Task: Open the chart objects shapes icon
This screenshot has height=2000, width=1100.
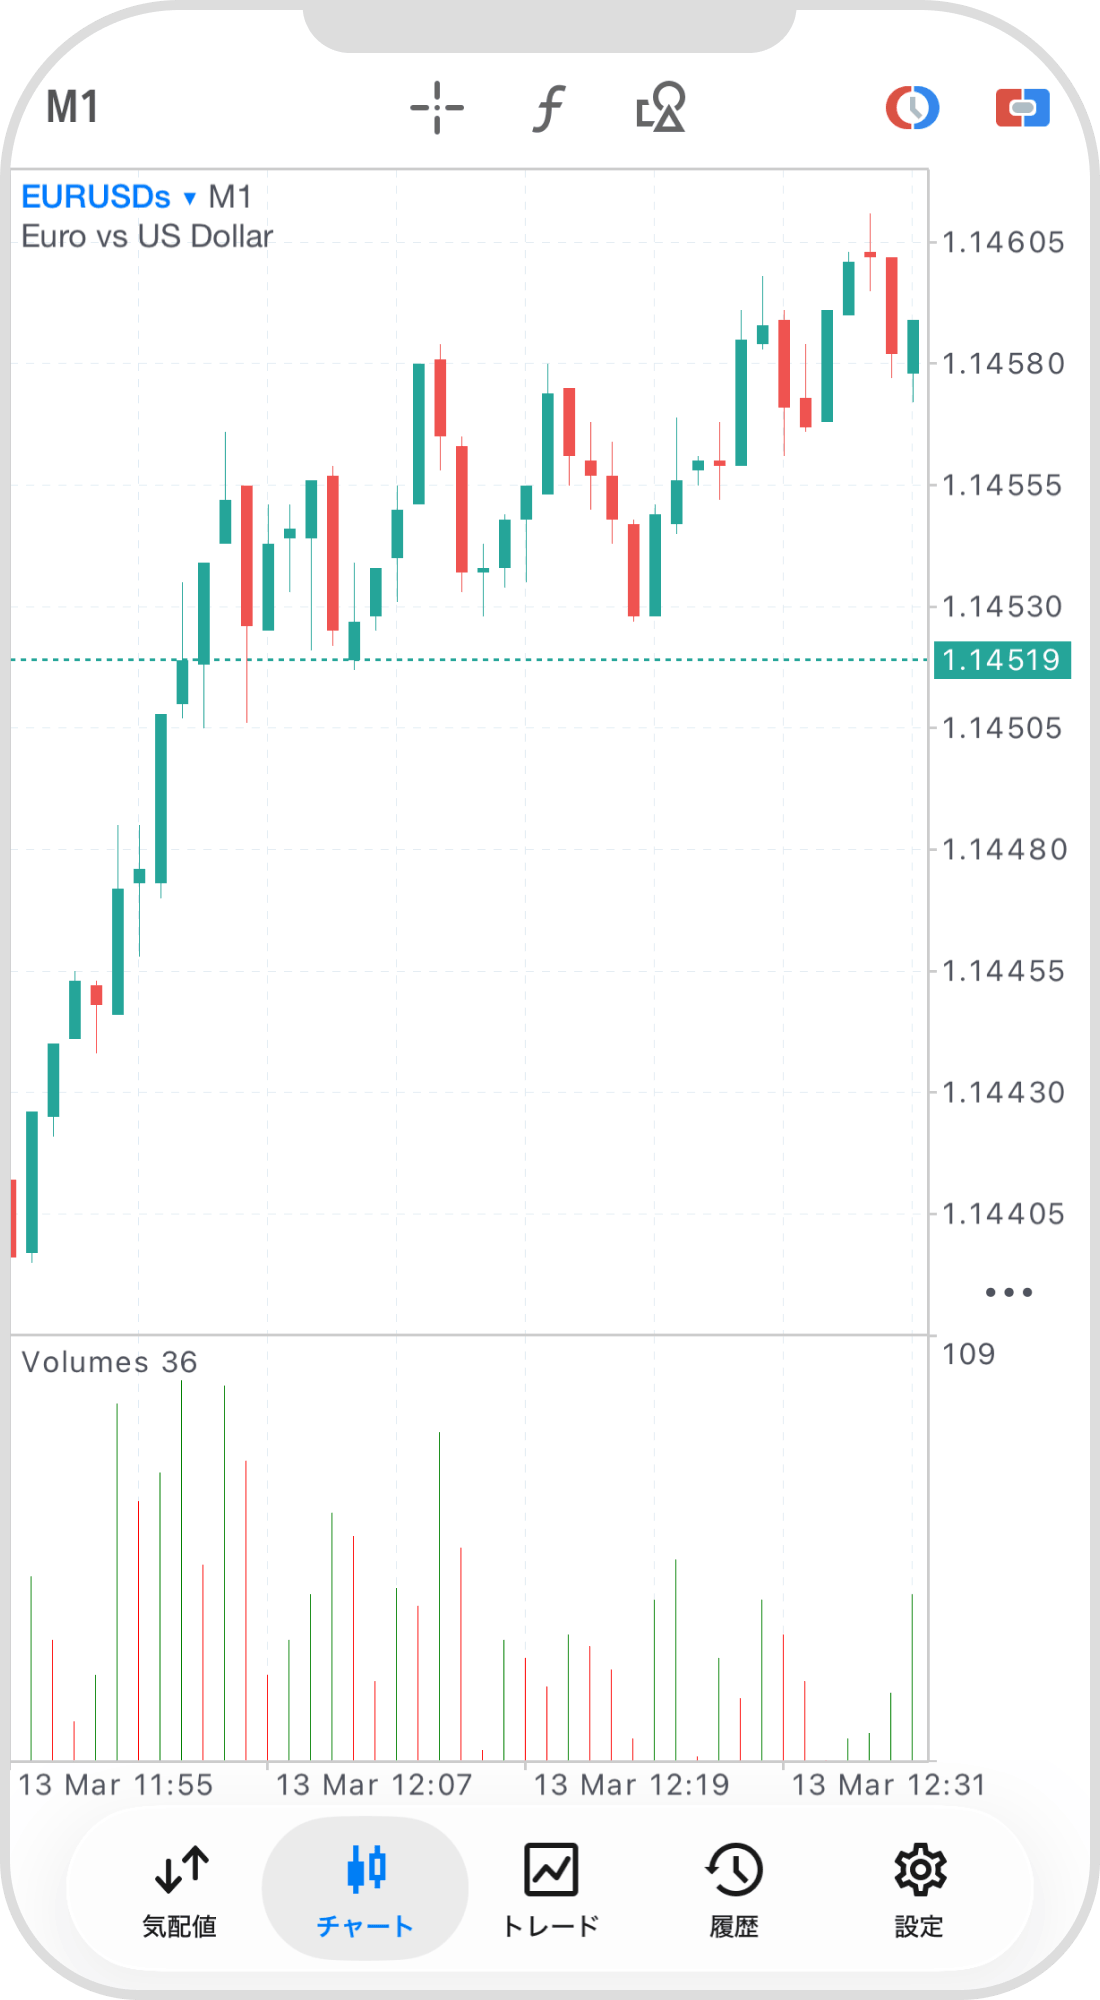Action: [660, 108]
